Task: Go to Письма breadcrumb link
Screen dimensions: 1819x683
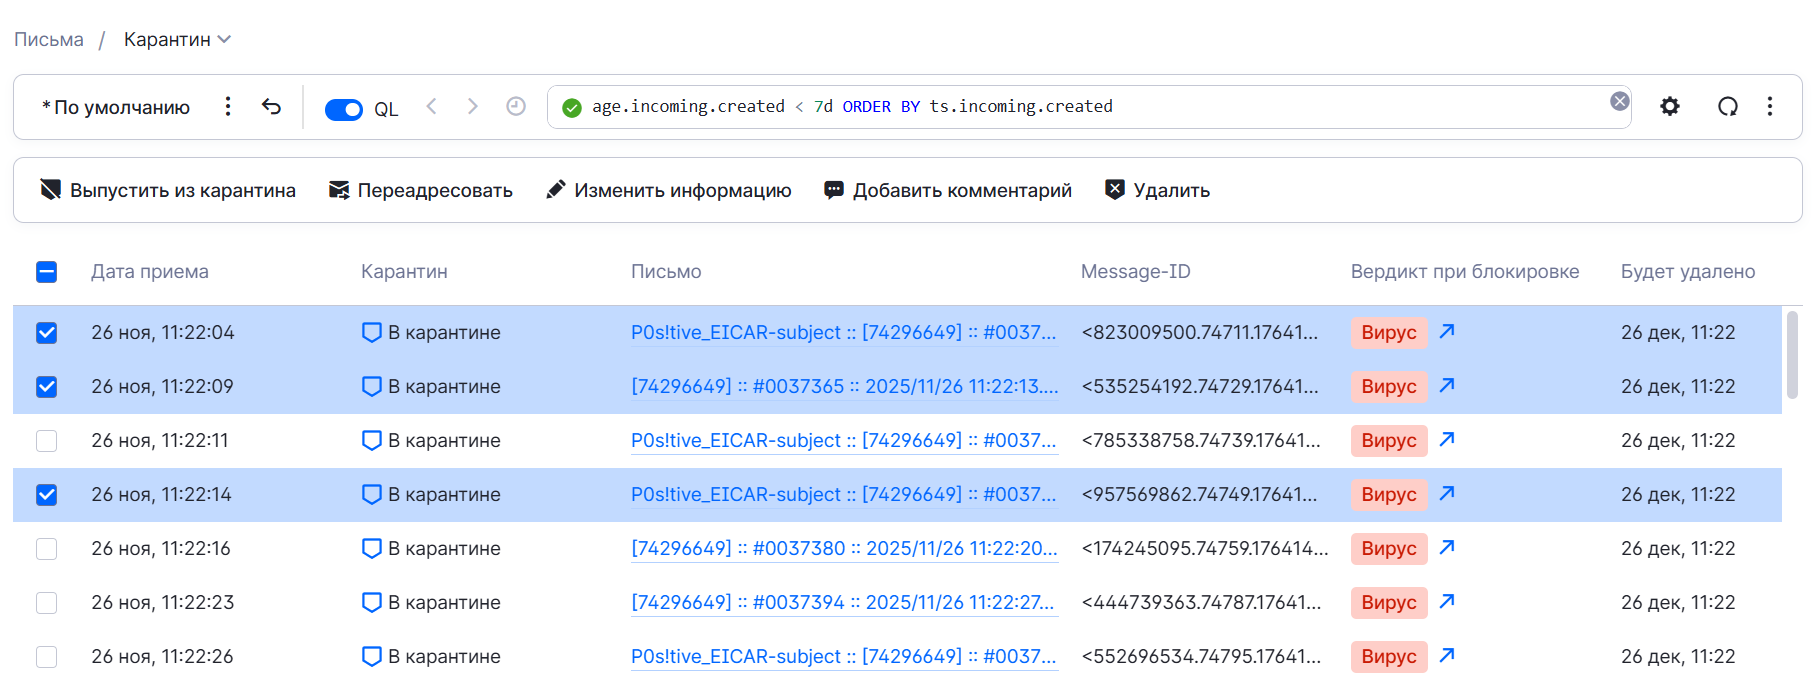Action: pos(49,40)
